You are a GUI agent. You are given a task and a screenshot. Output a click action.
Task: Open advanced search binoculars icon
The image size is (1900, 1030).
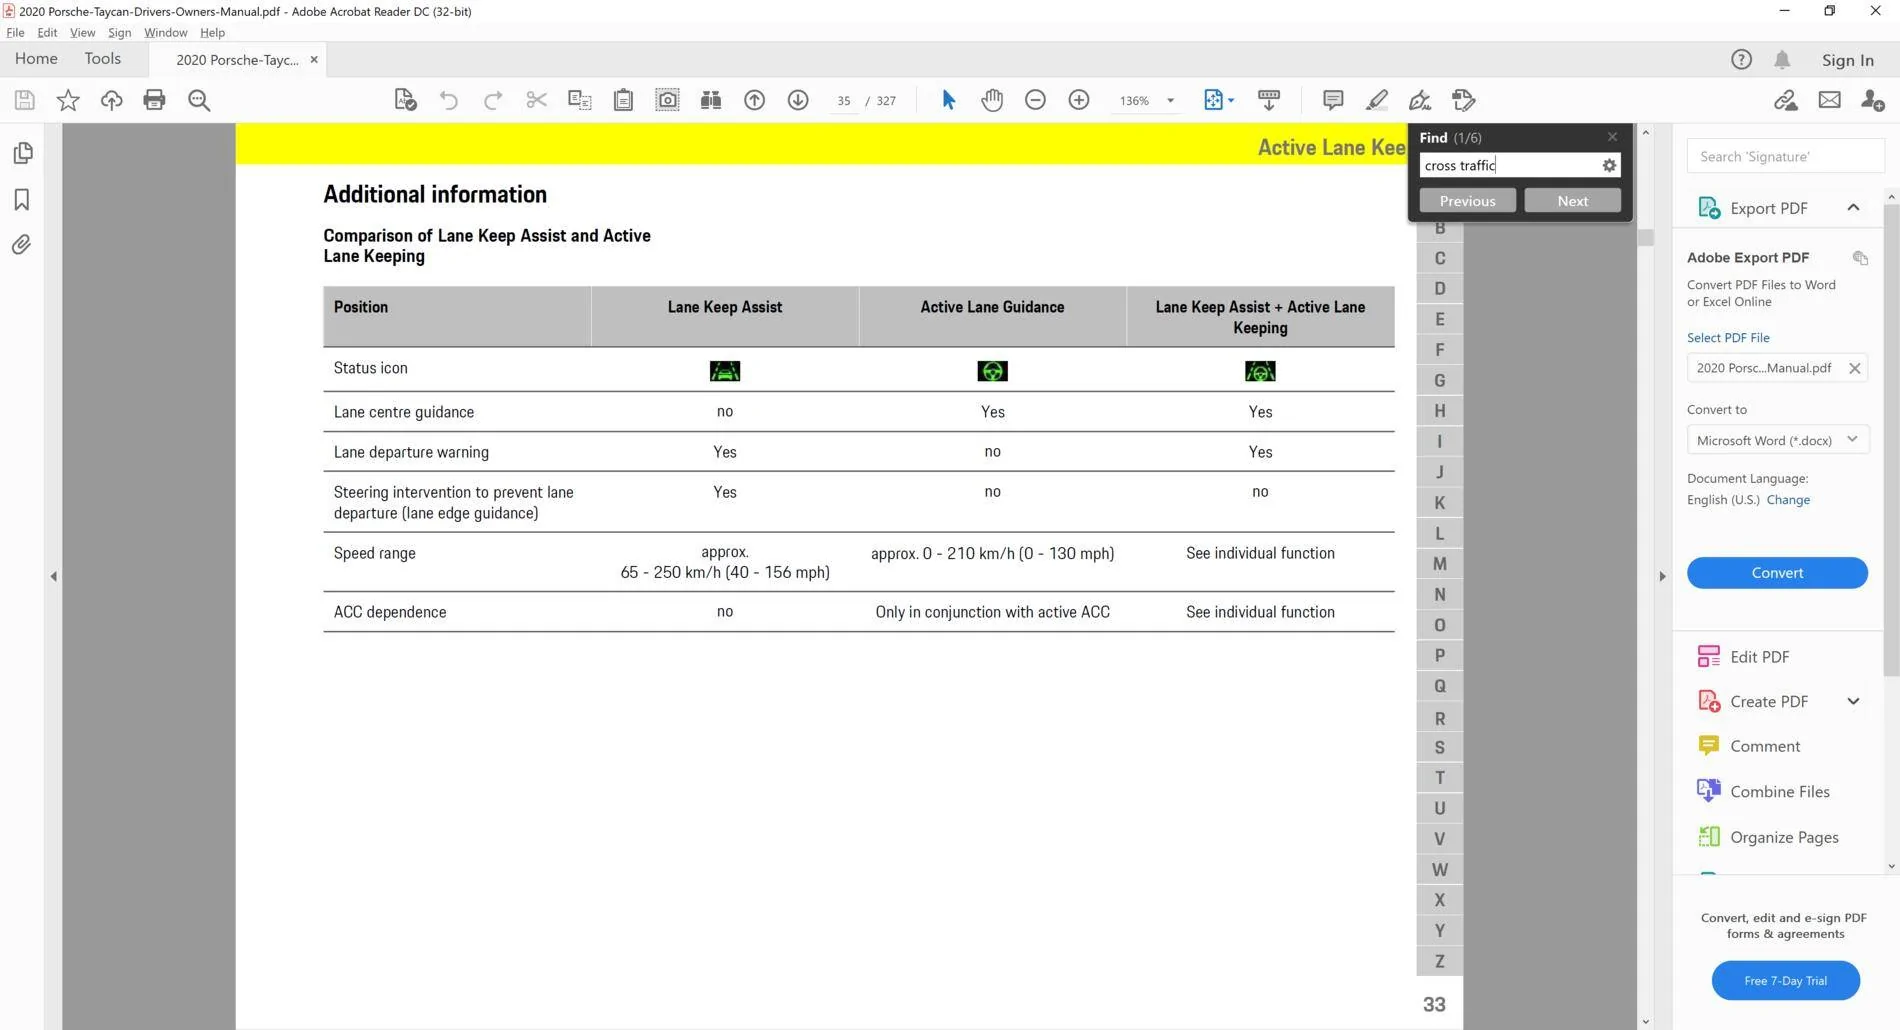711,100
